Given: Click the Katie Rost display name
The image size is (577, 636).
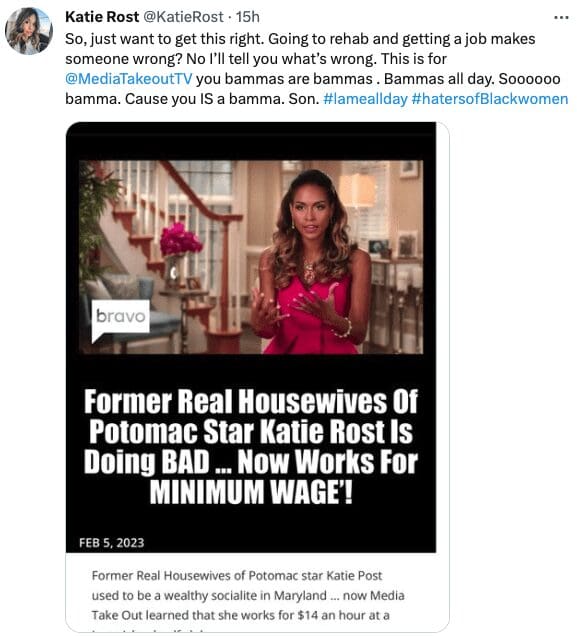Looking at the screenshot, I should tap(102, 17).
